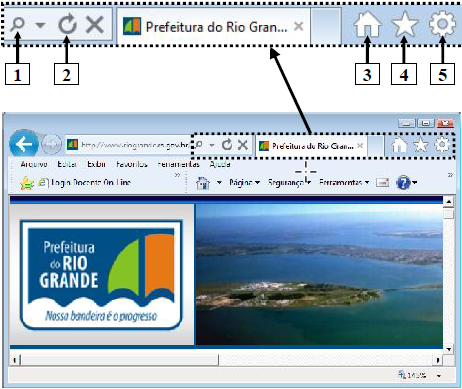Open Favorites star in the browser window

point(421,145)
